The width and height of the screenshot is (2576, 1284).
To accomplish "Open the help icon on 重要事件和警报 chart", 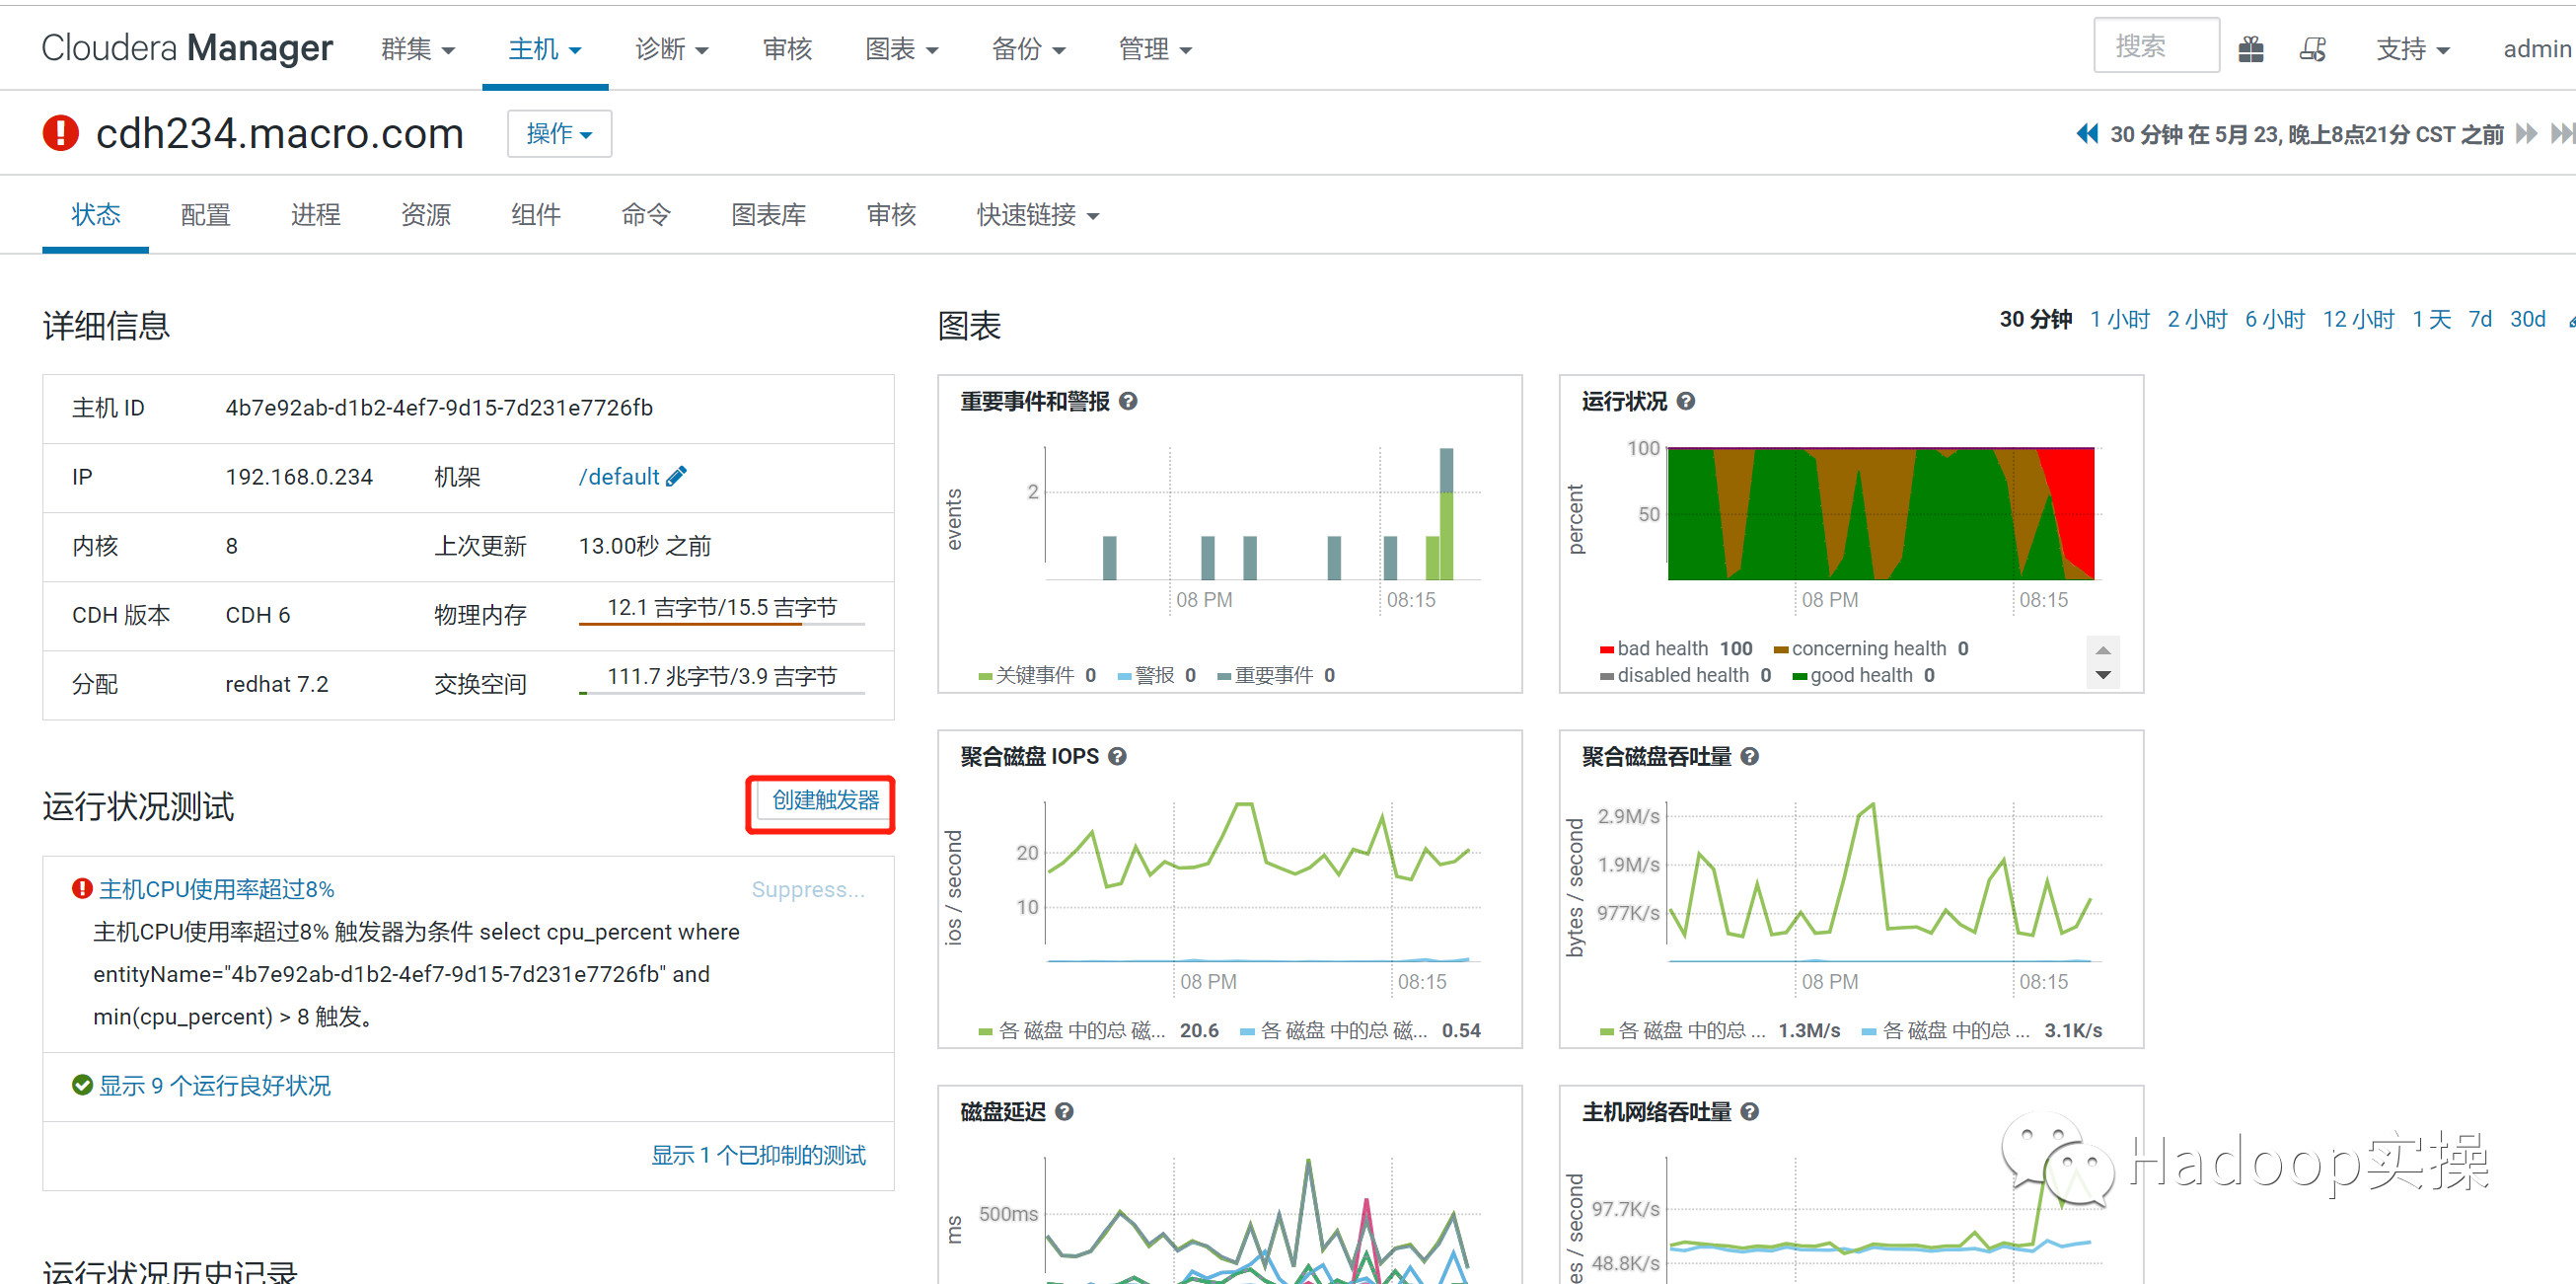I will point(1128,400).
